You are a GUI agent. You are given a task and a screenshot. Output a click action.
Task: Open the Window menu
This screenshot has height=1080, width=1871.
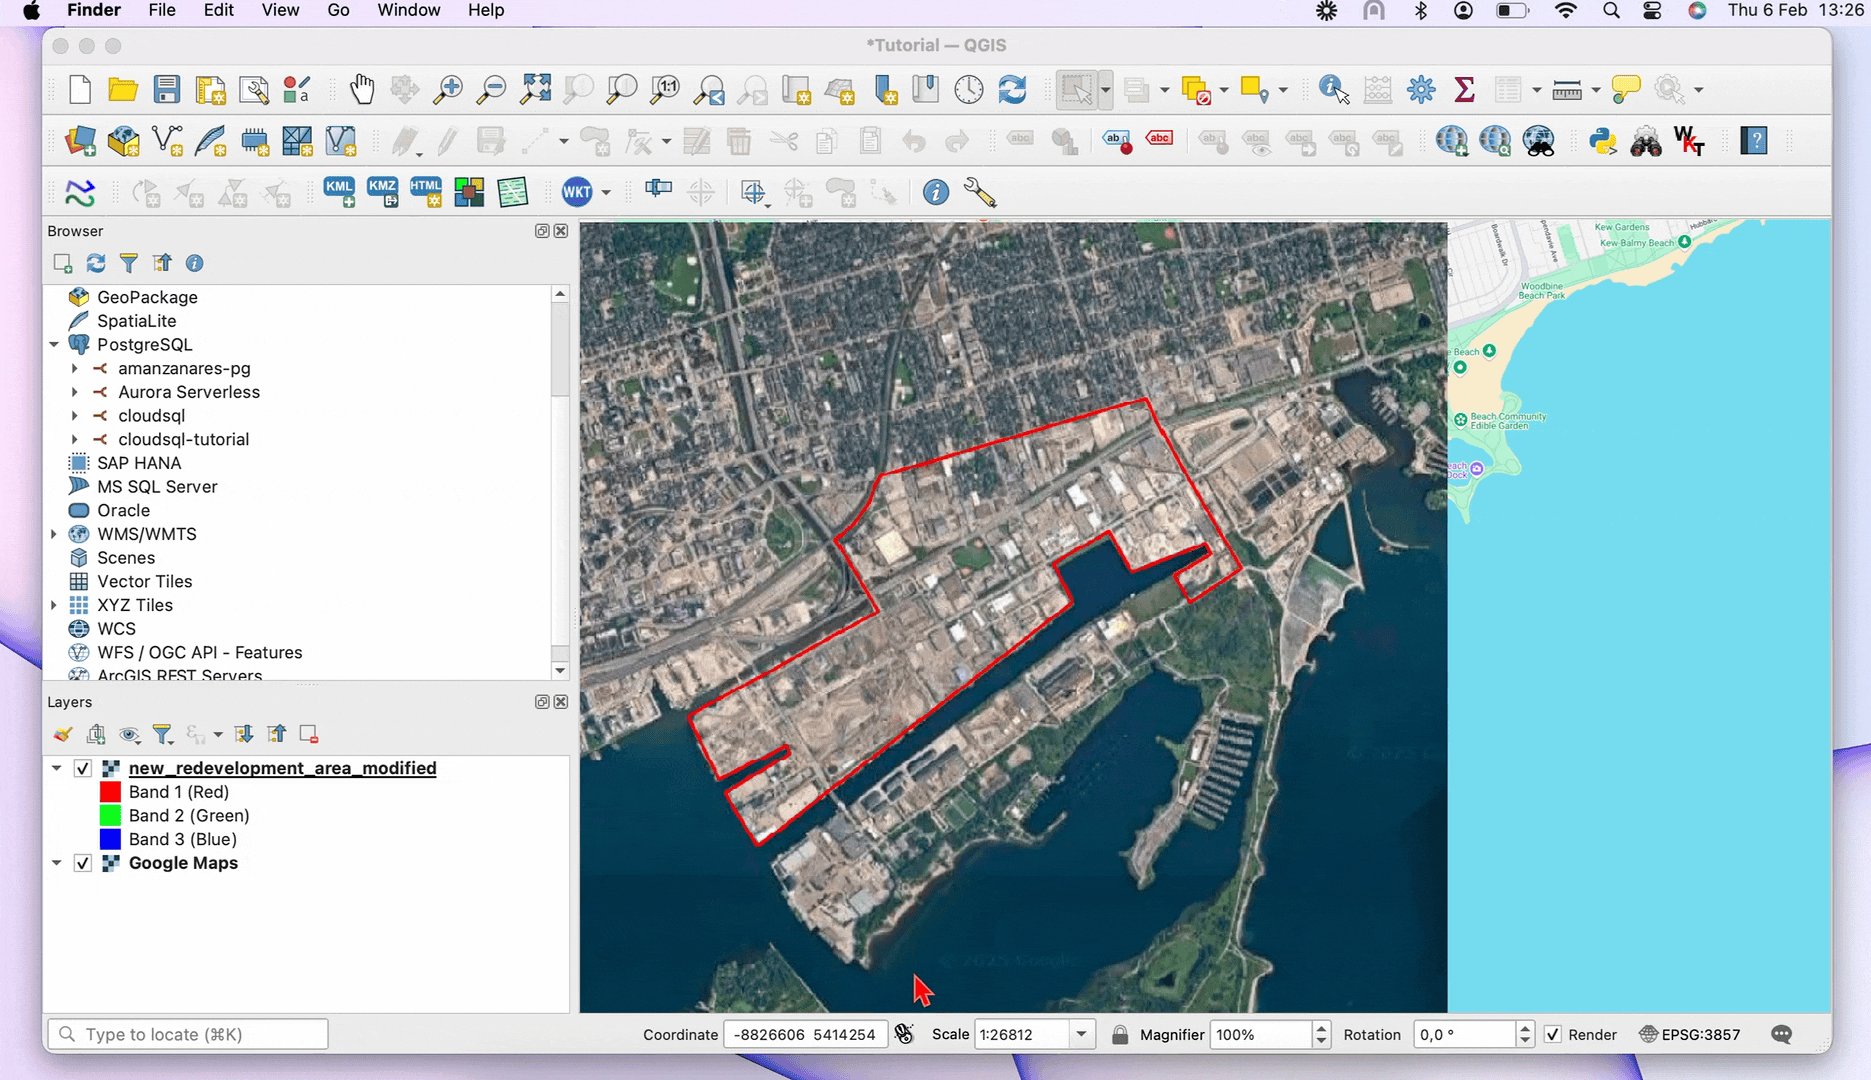tap(408, 10)
